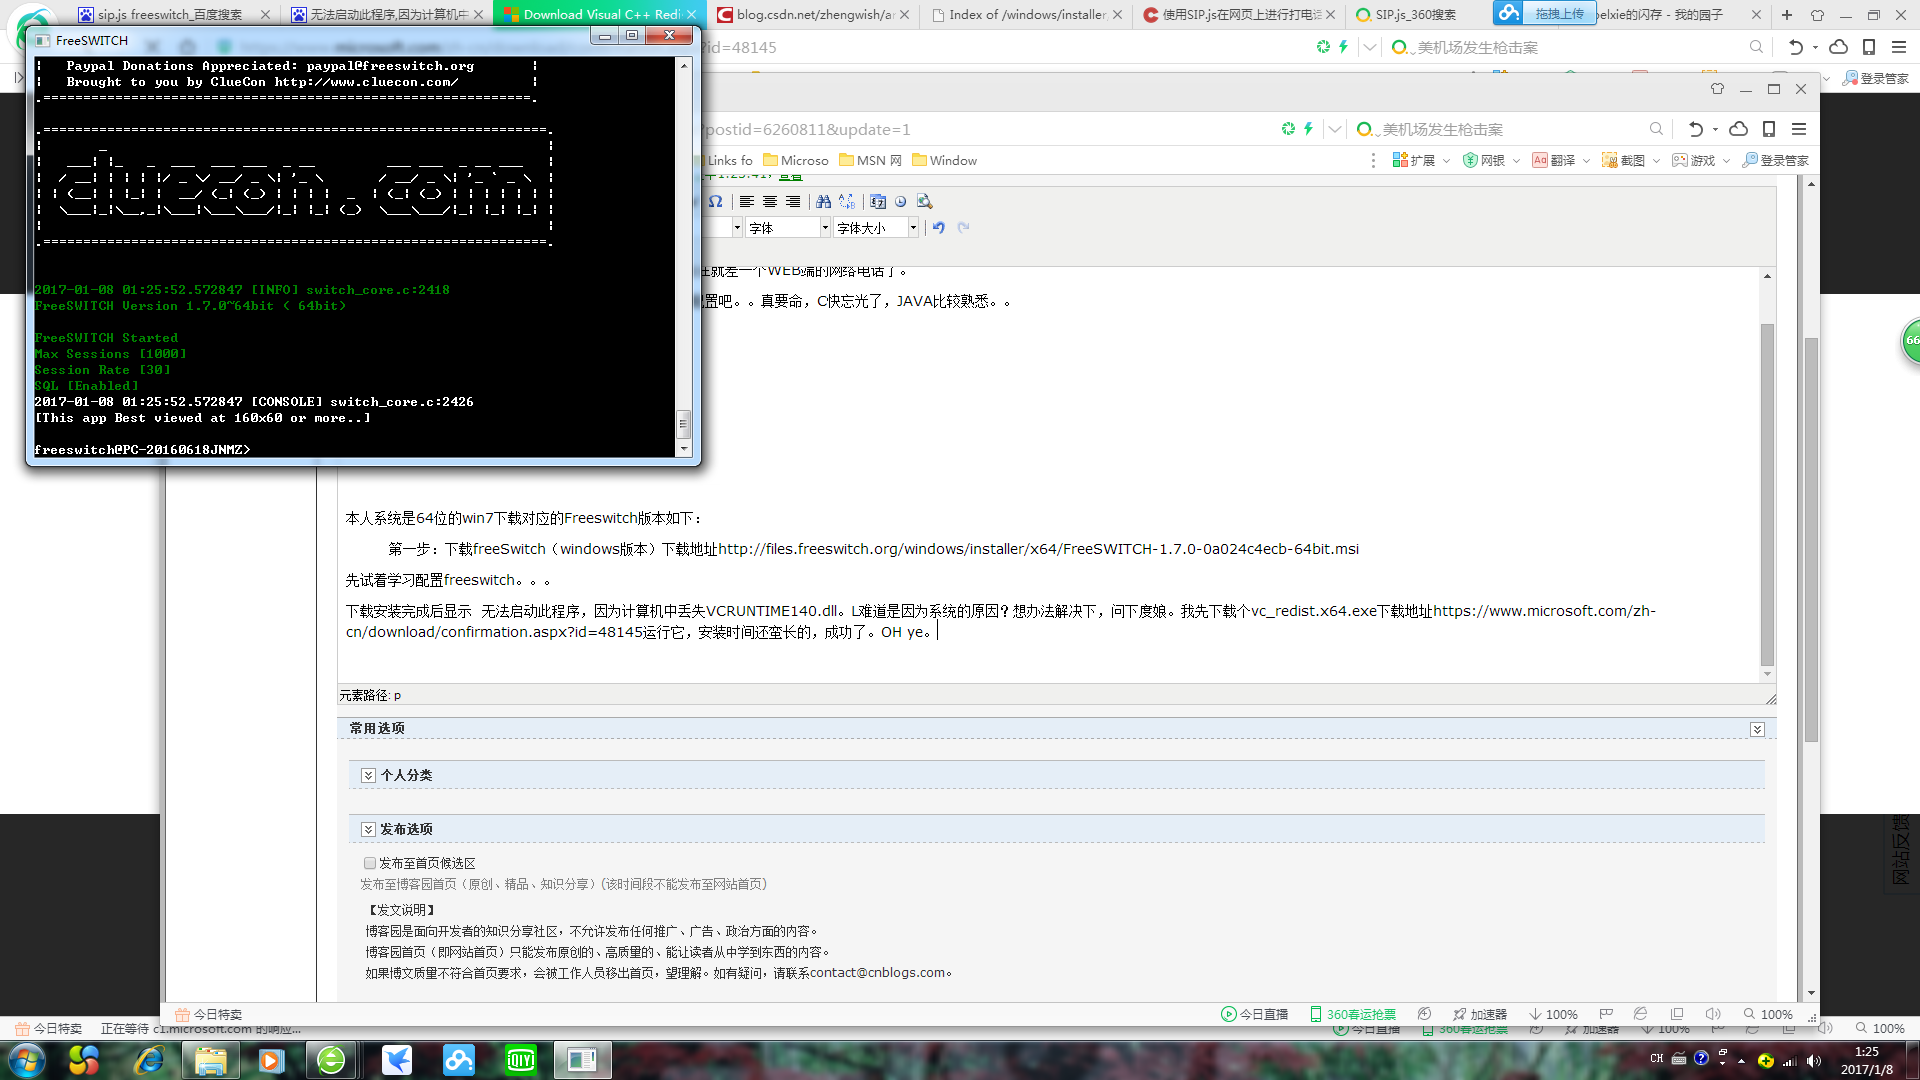Check 发布至首页候选区 checkbox
This screenshot has height=1080, width=1920.
370,863
